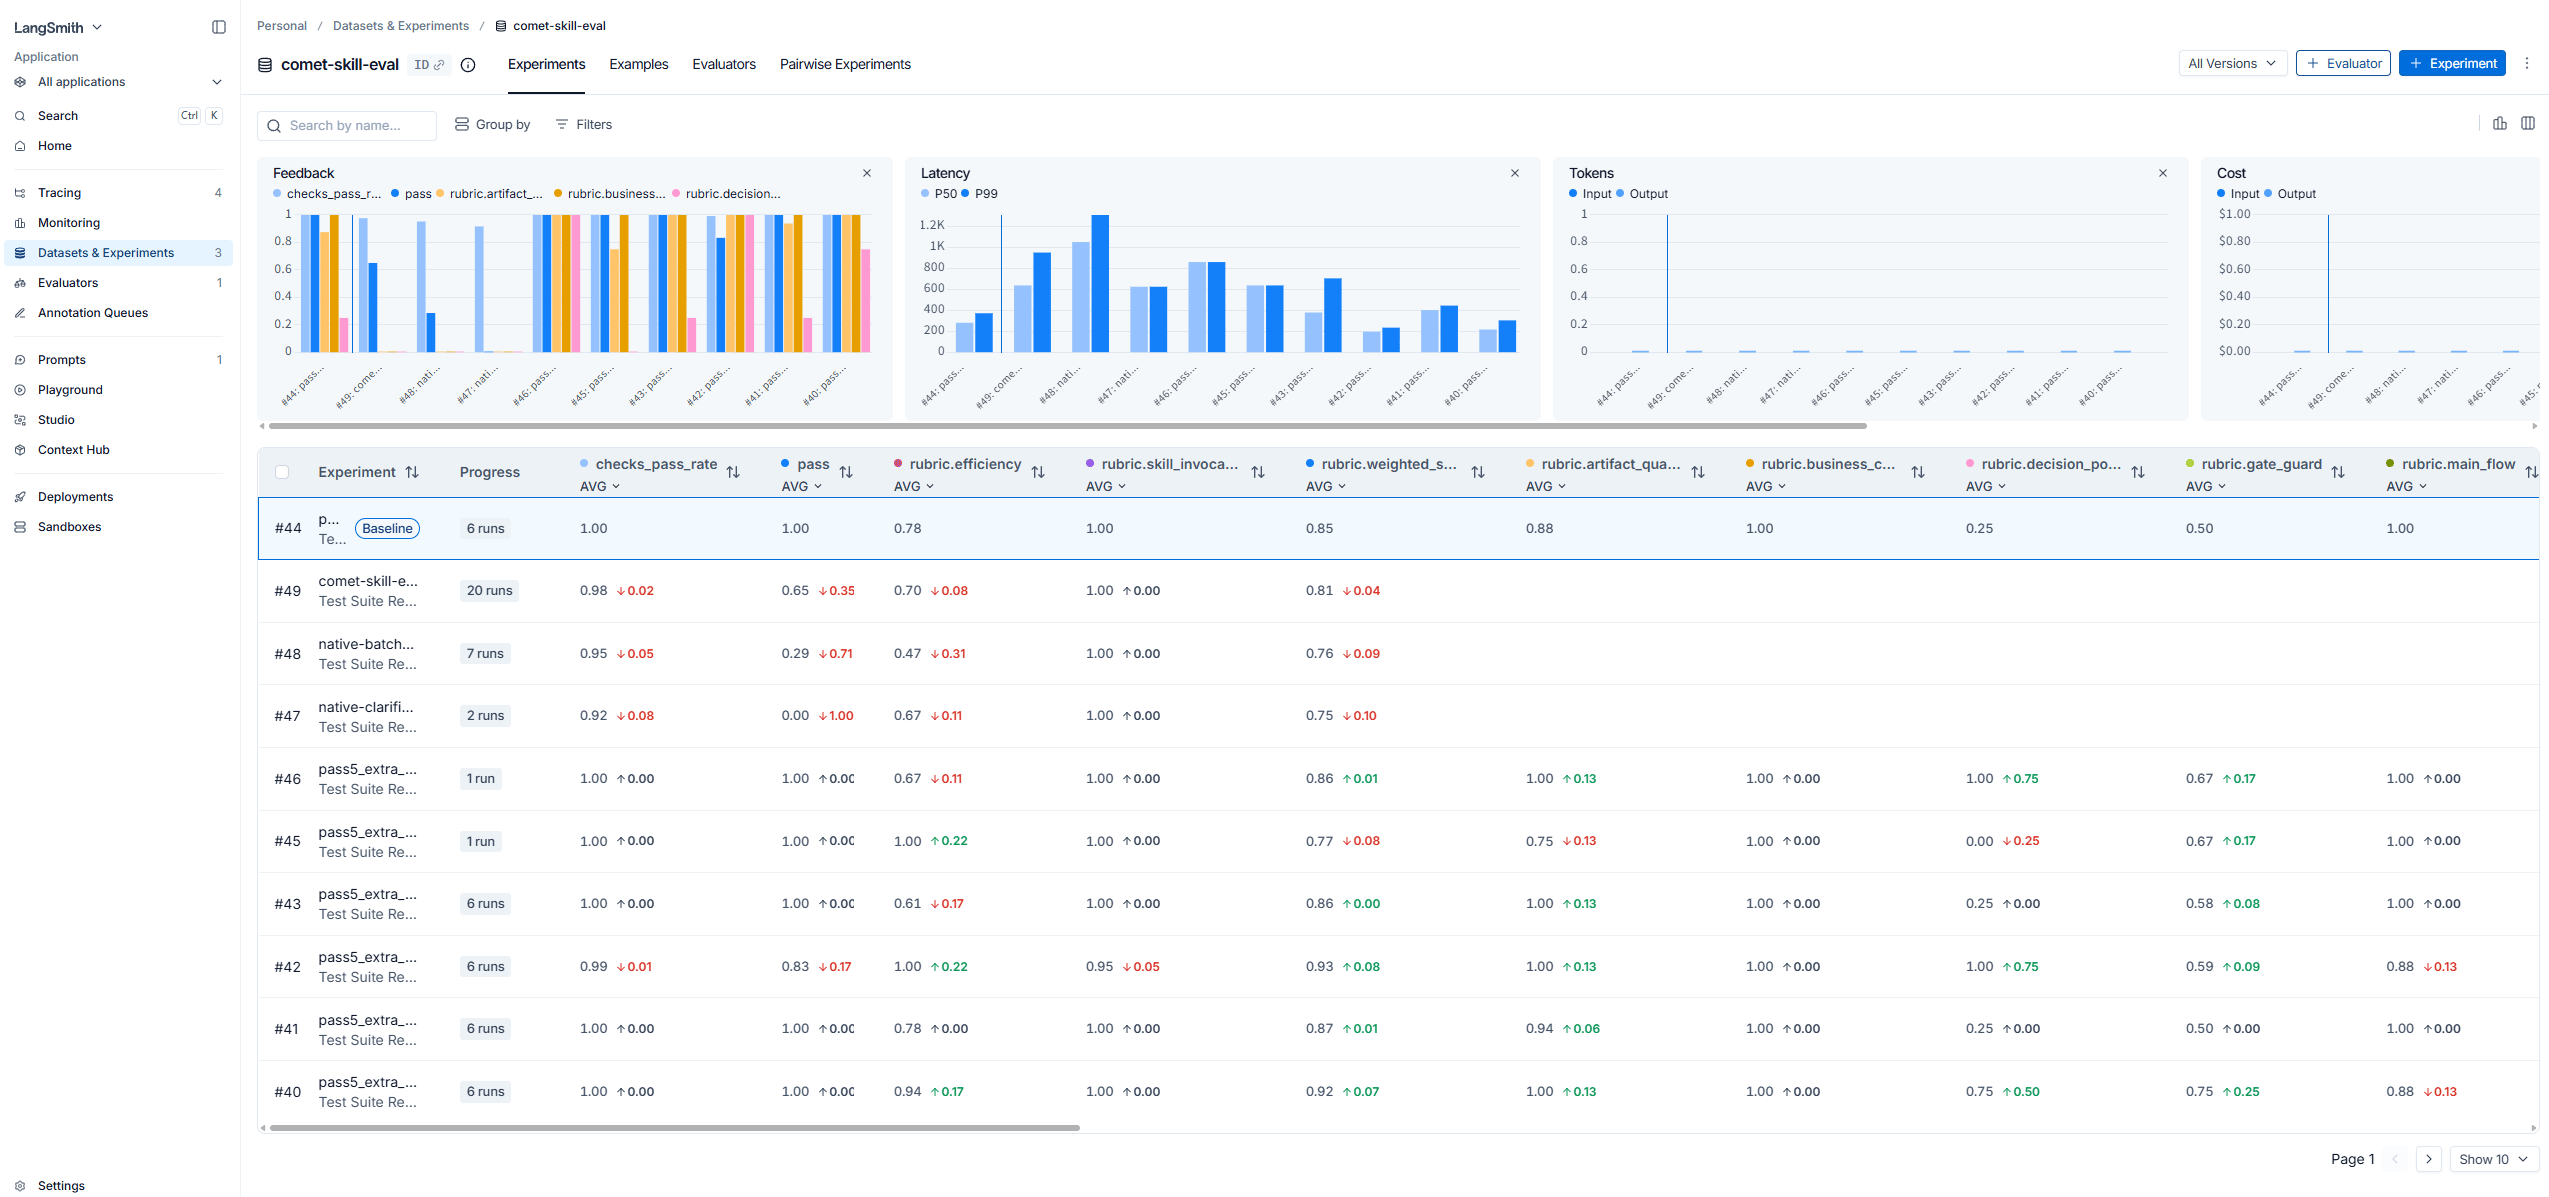Open AVG dropdown under checks_pass_rate

(600, 486)
